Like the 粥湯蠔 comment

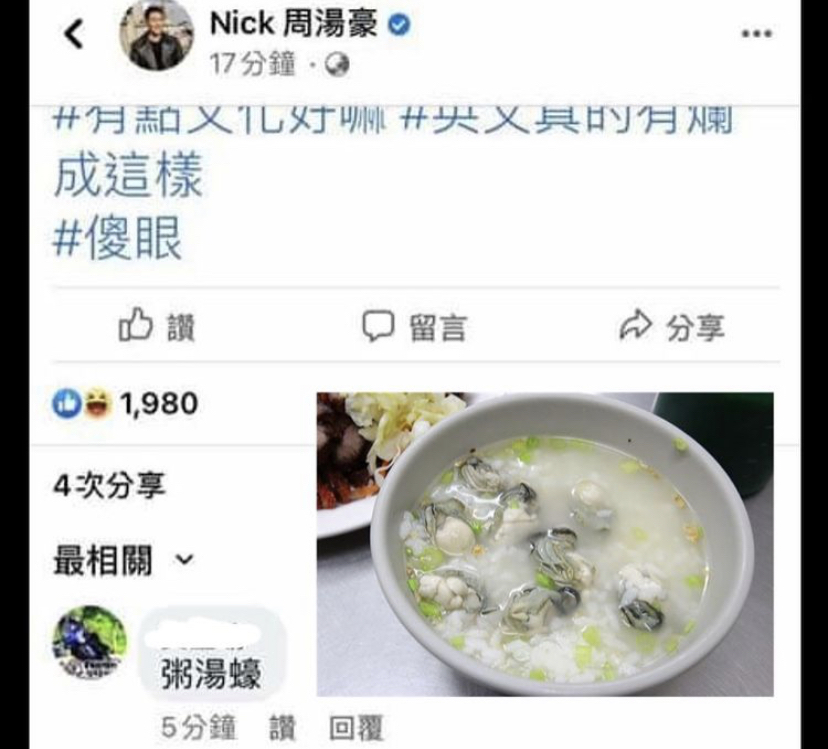click(283, 728)
